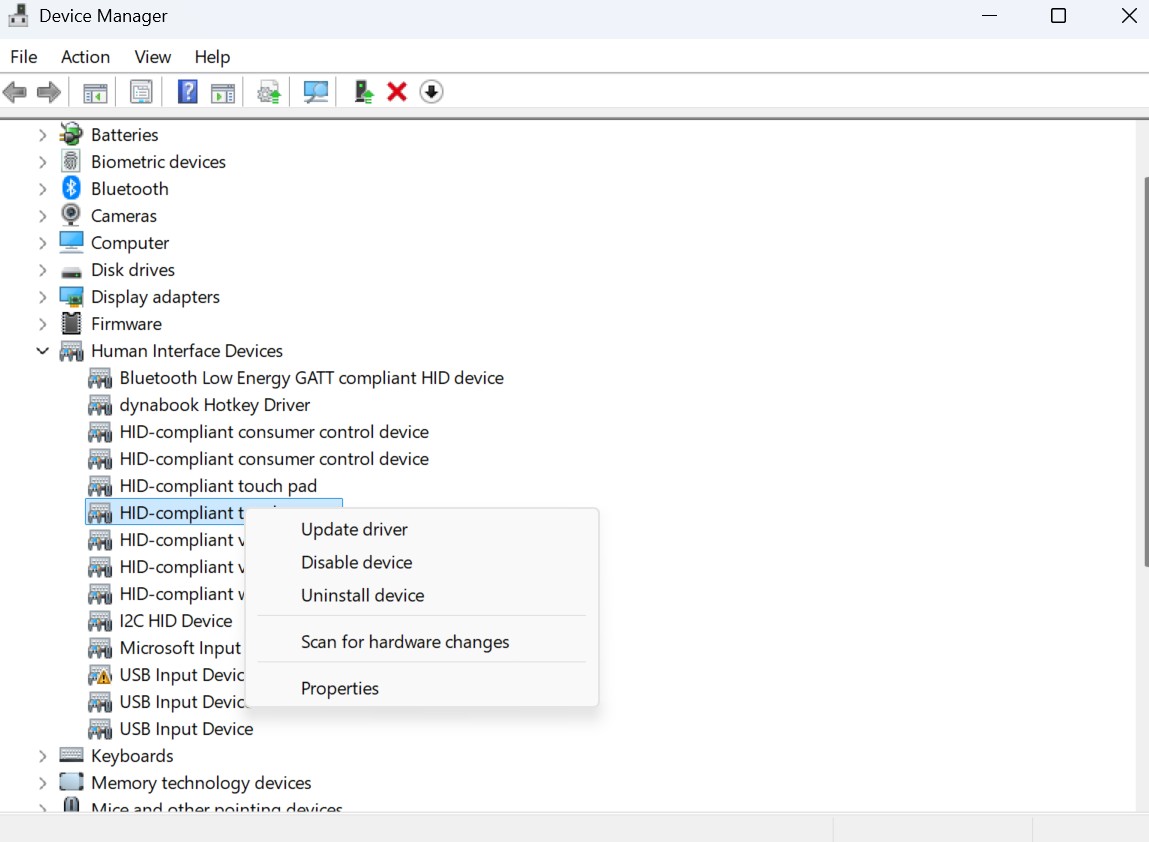
Task: Click the Keyboards category icon
Action: tap(71, 755)
